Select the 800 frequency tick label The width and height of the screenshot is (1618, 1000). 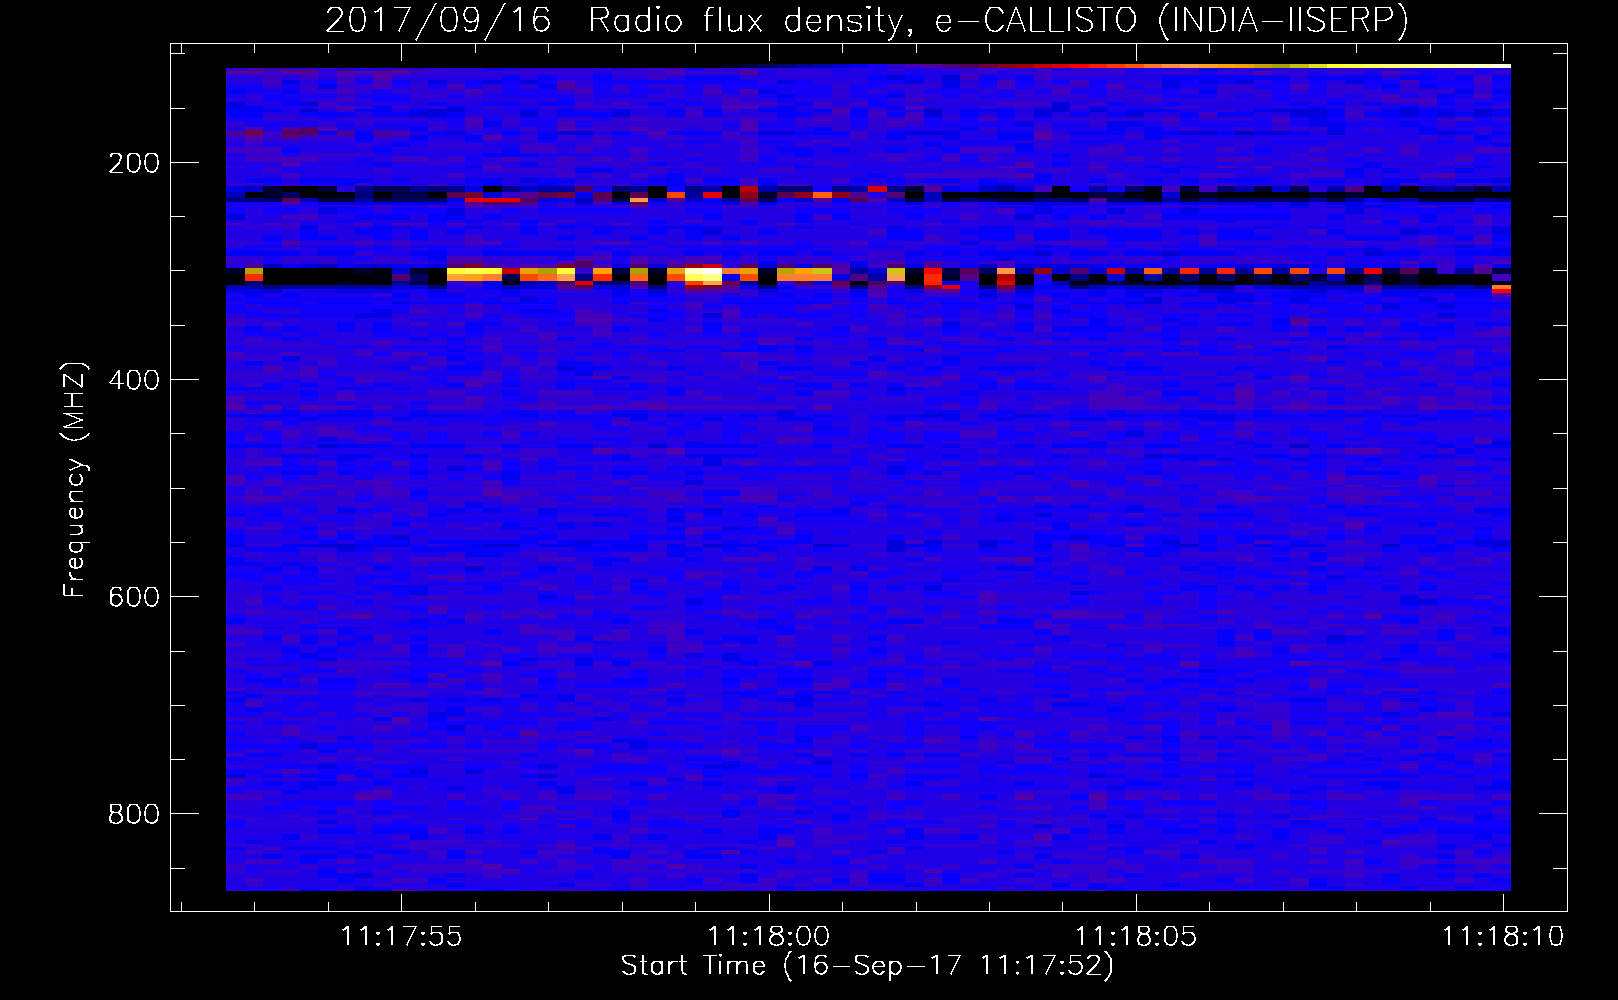pyautogui.click(x=133, y=814)
